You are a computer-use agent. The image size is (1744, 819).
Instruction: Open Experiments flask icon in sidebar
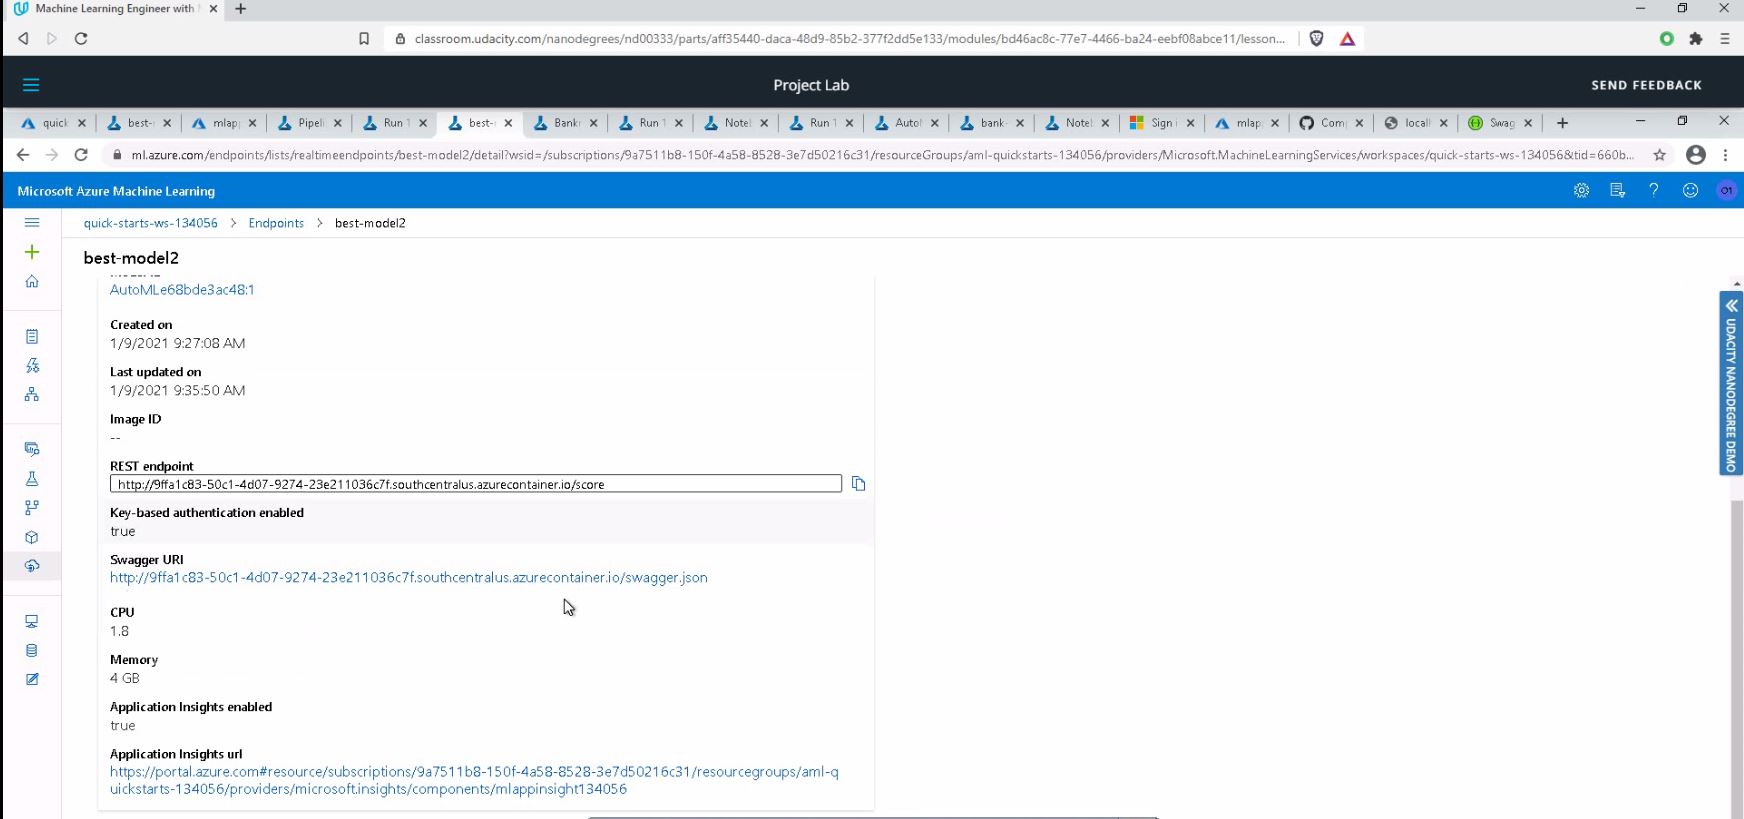coord(32,479)
